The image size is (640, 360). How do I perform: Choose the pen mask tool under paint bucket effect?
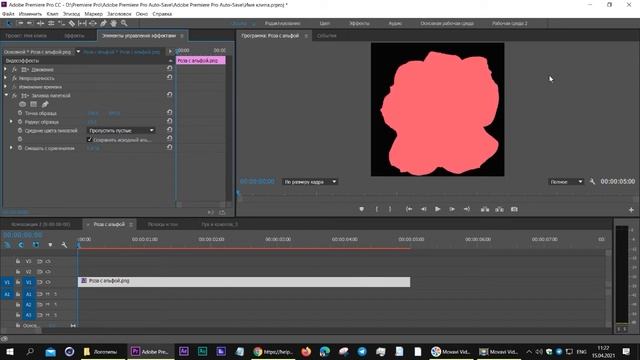45,104
